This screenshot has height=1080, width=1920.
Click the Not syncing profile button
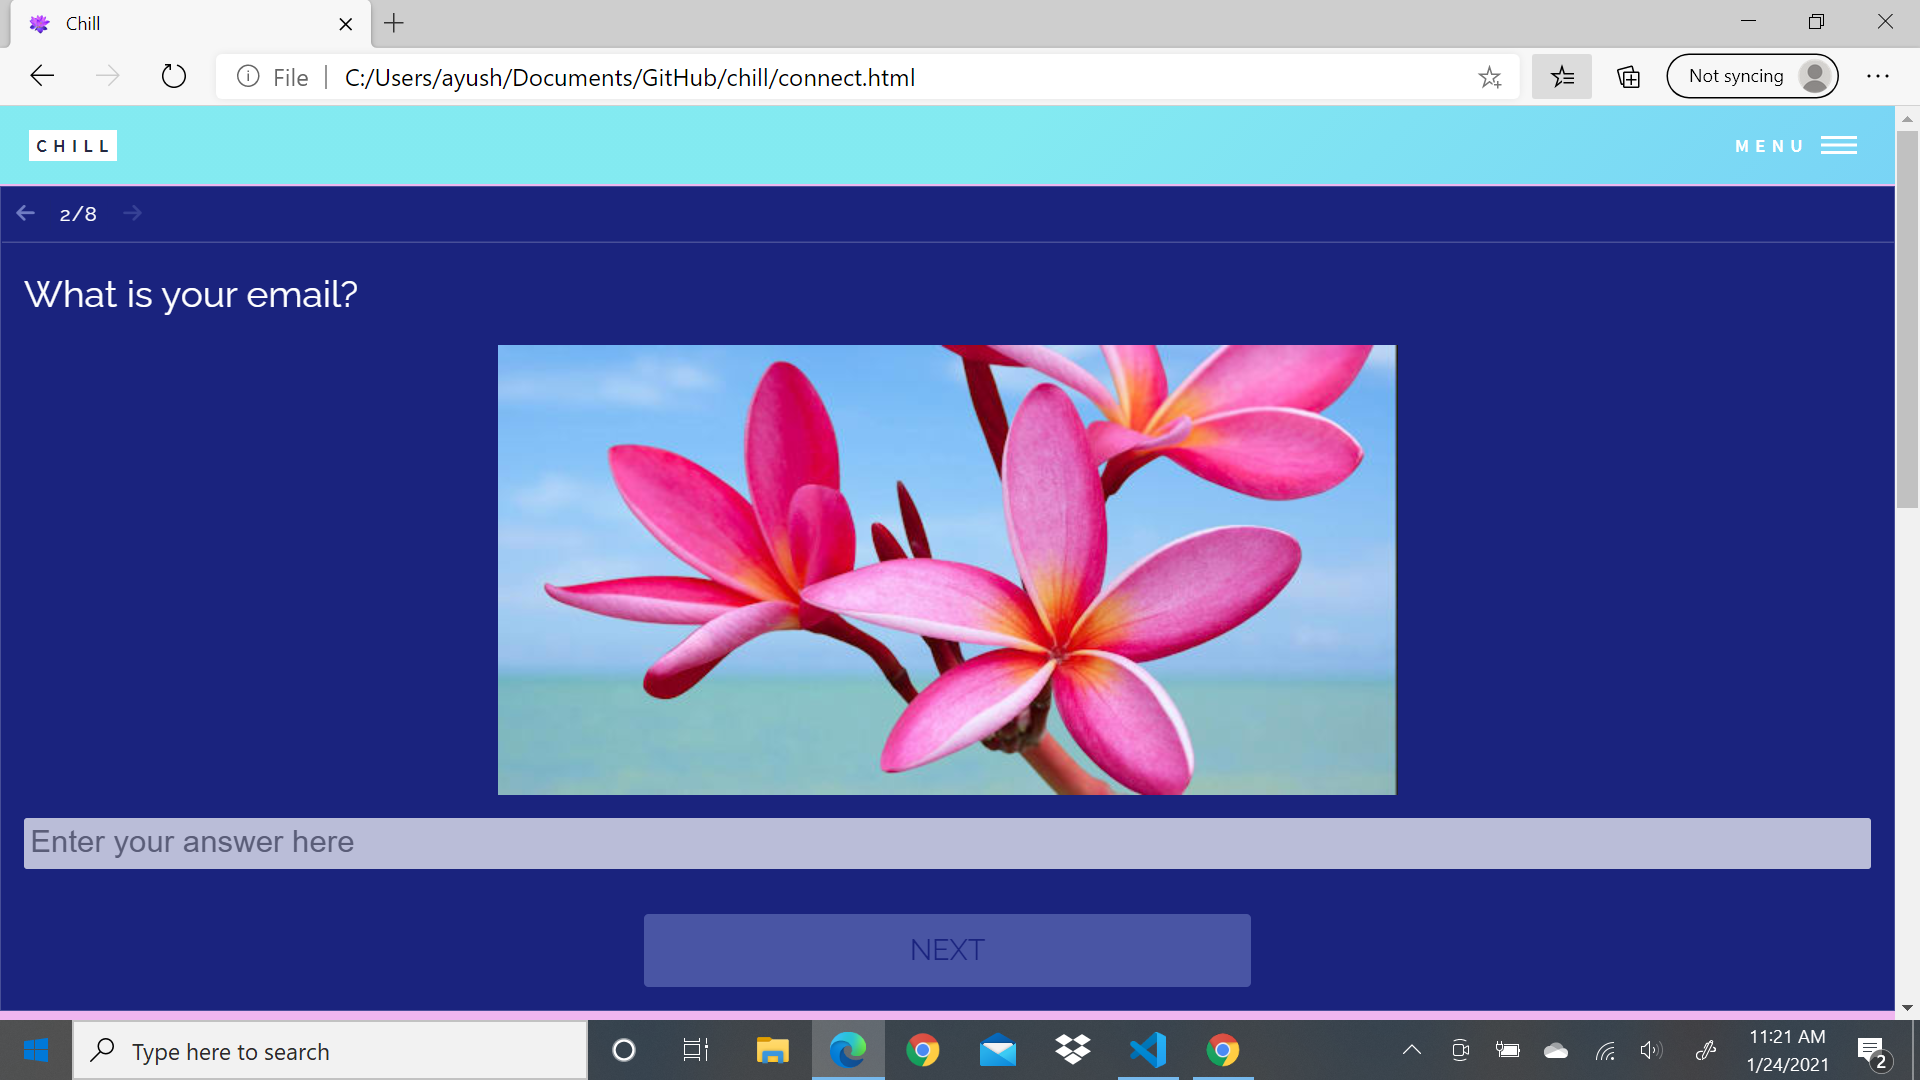1752,77
